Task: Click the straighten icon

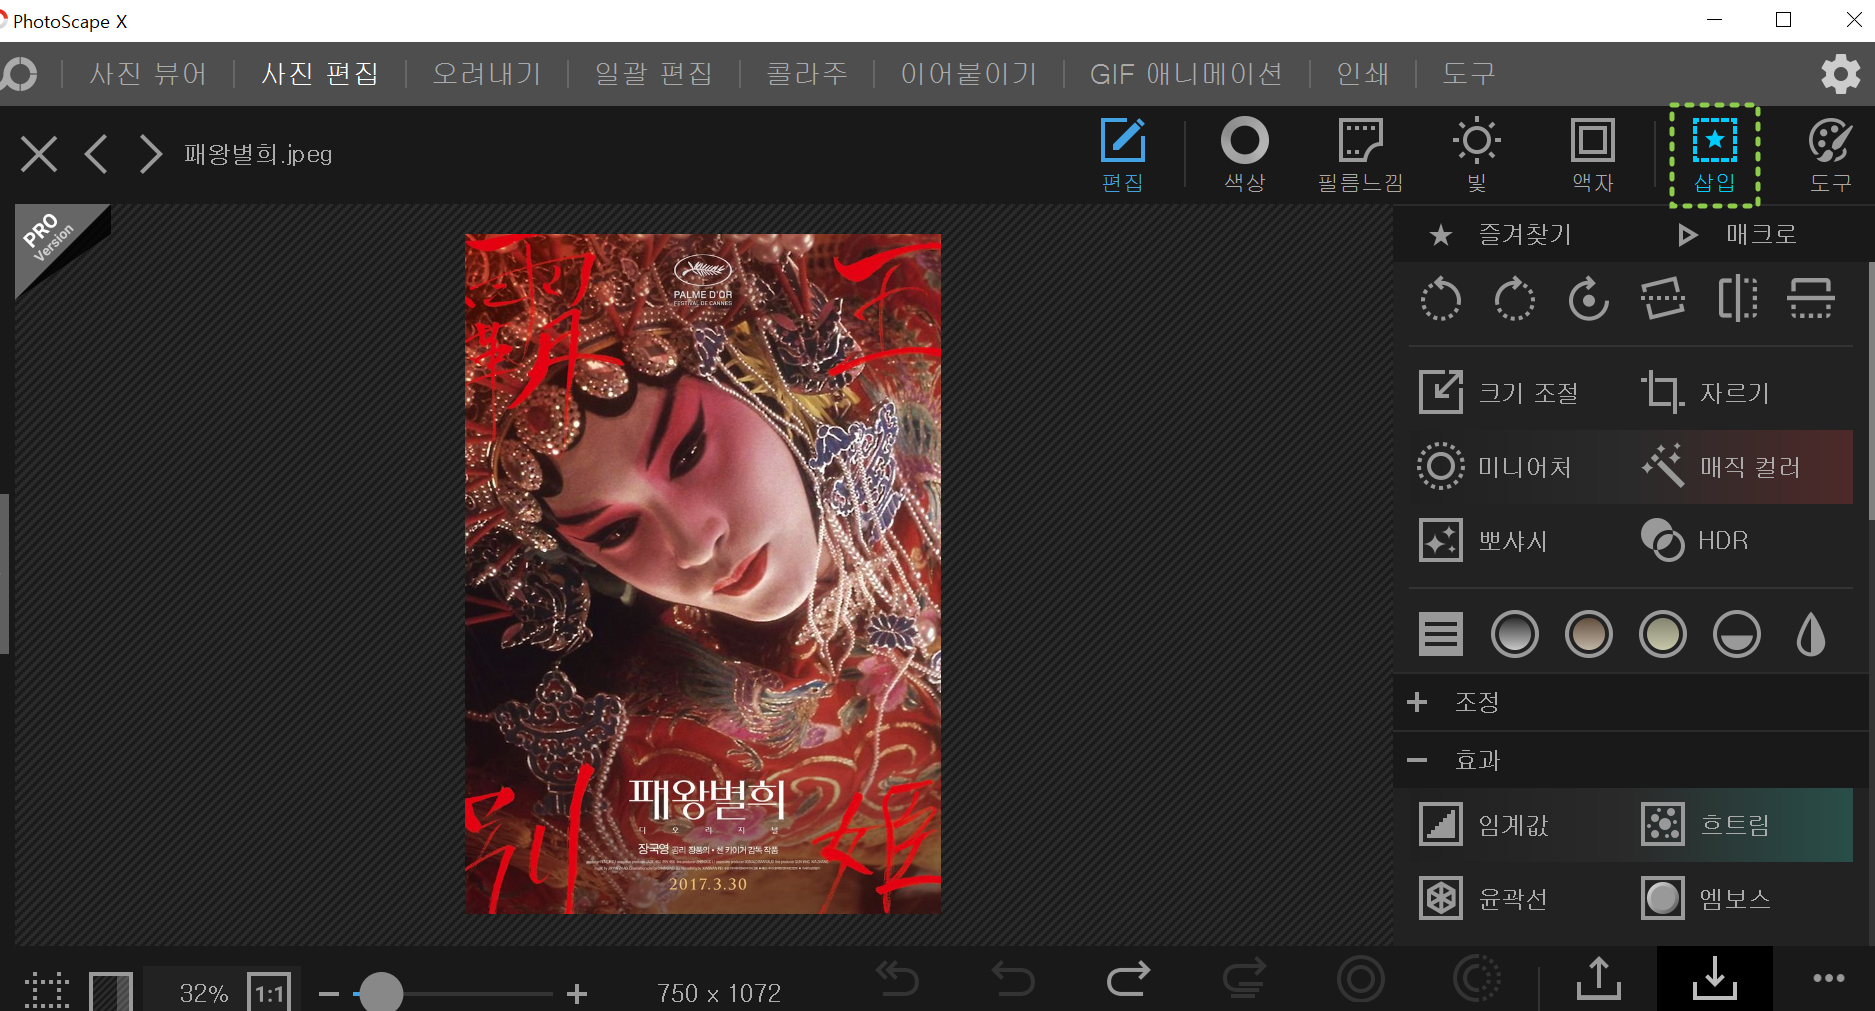Action: [x=1663, y=298]
